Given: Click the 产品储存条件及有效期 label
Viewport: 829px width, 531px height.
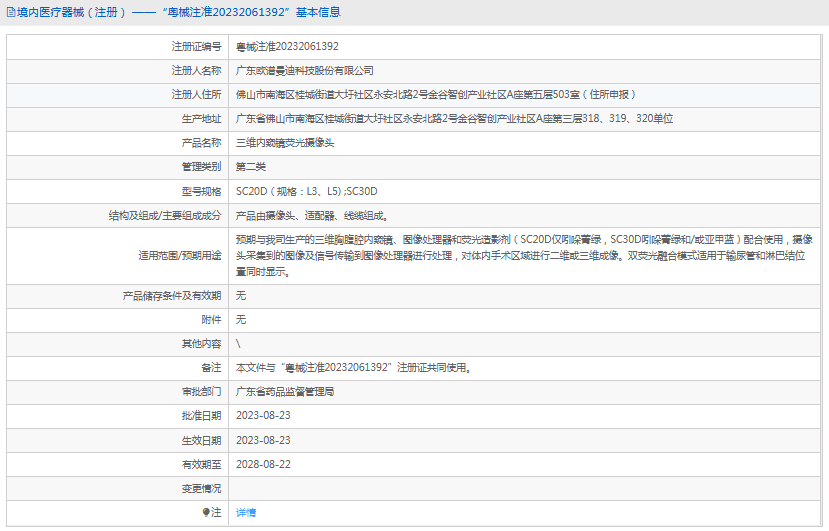Looking at the screenshot, I should point(172,296).
